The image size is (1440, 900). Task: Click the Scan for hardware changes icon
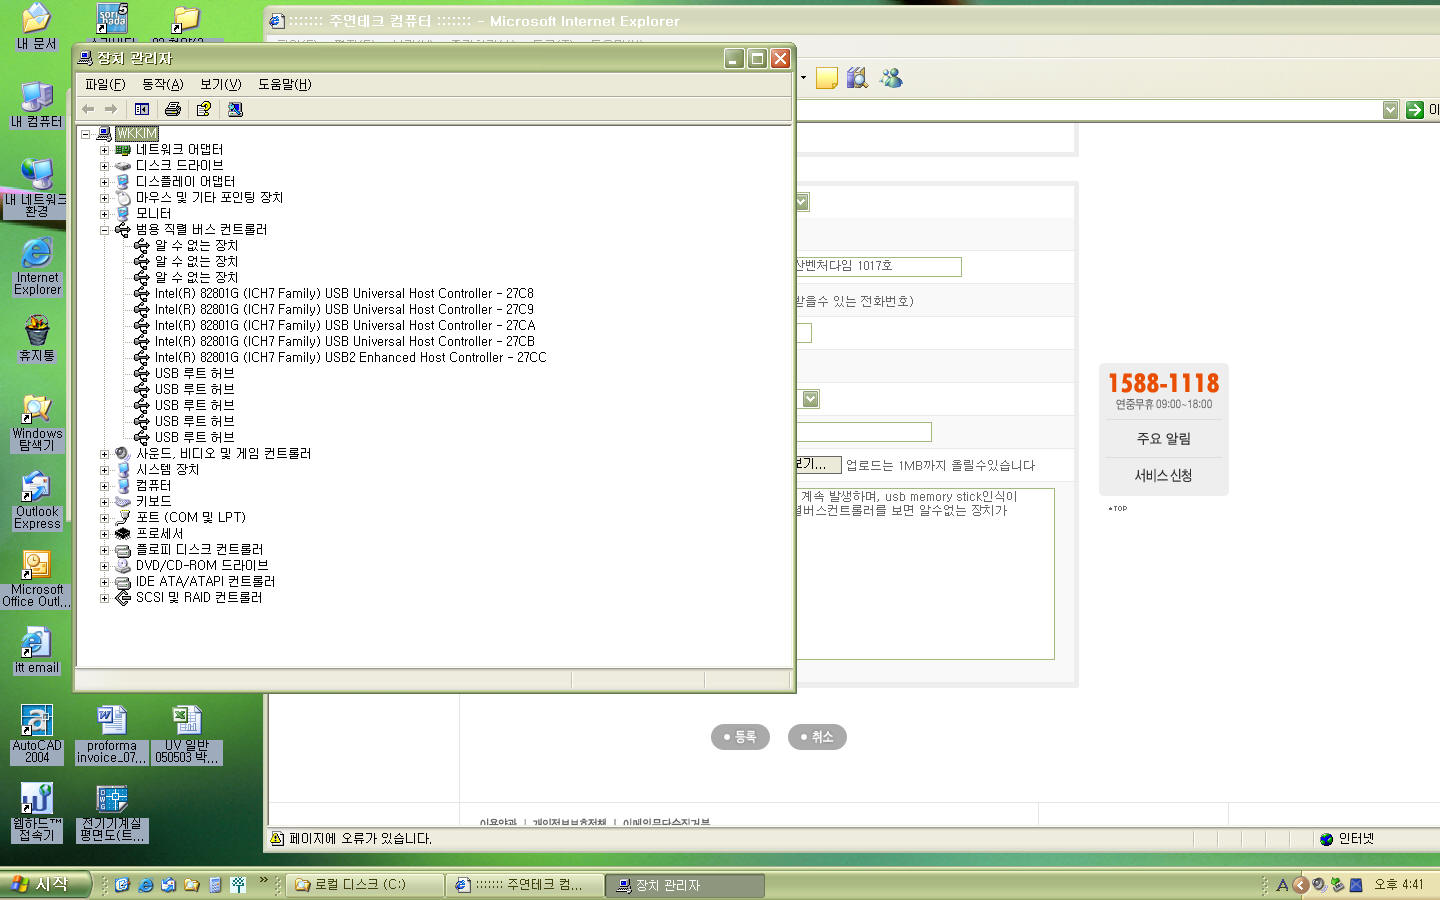235,109
